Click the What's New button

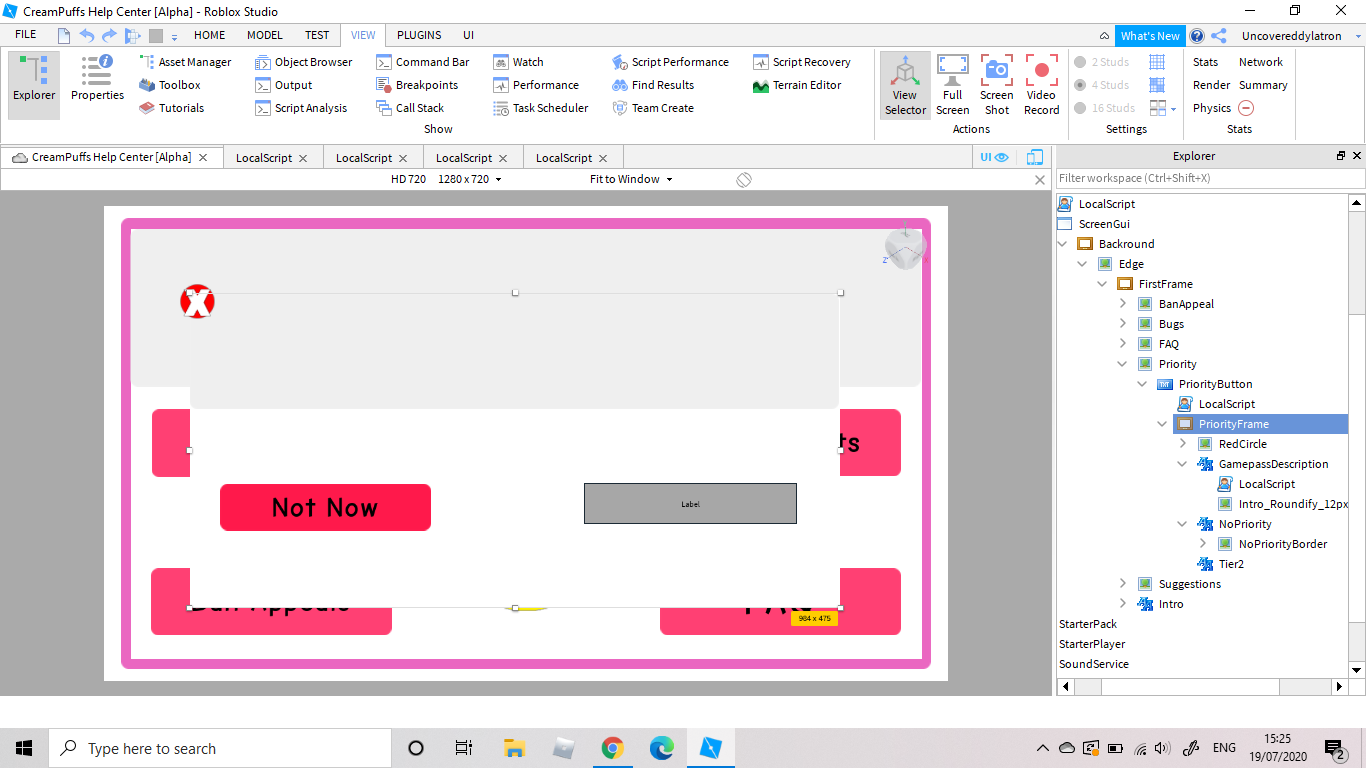pyautogui.click(x=1149, y=36)
